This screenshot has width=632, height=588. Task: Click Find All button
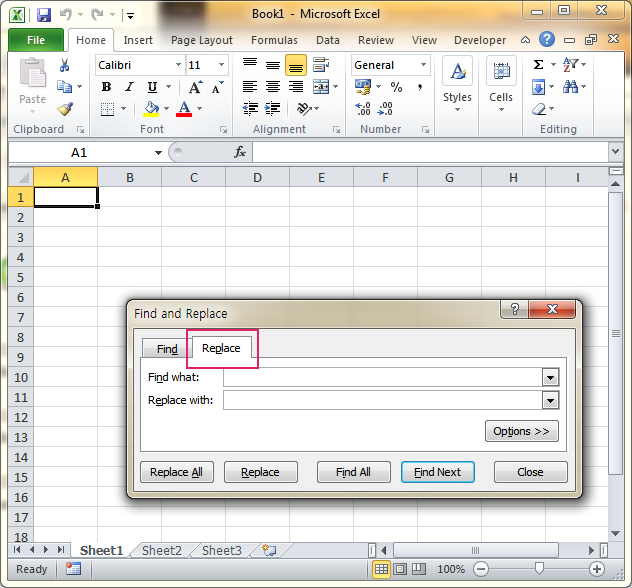pyautogui.click(x=353, y=472)
